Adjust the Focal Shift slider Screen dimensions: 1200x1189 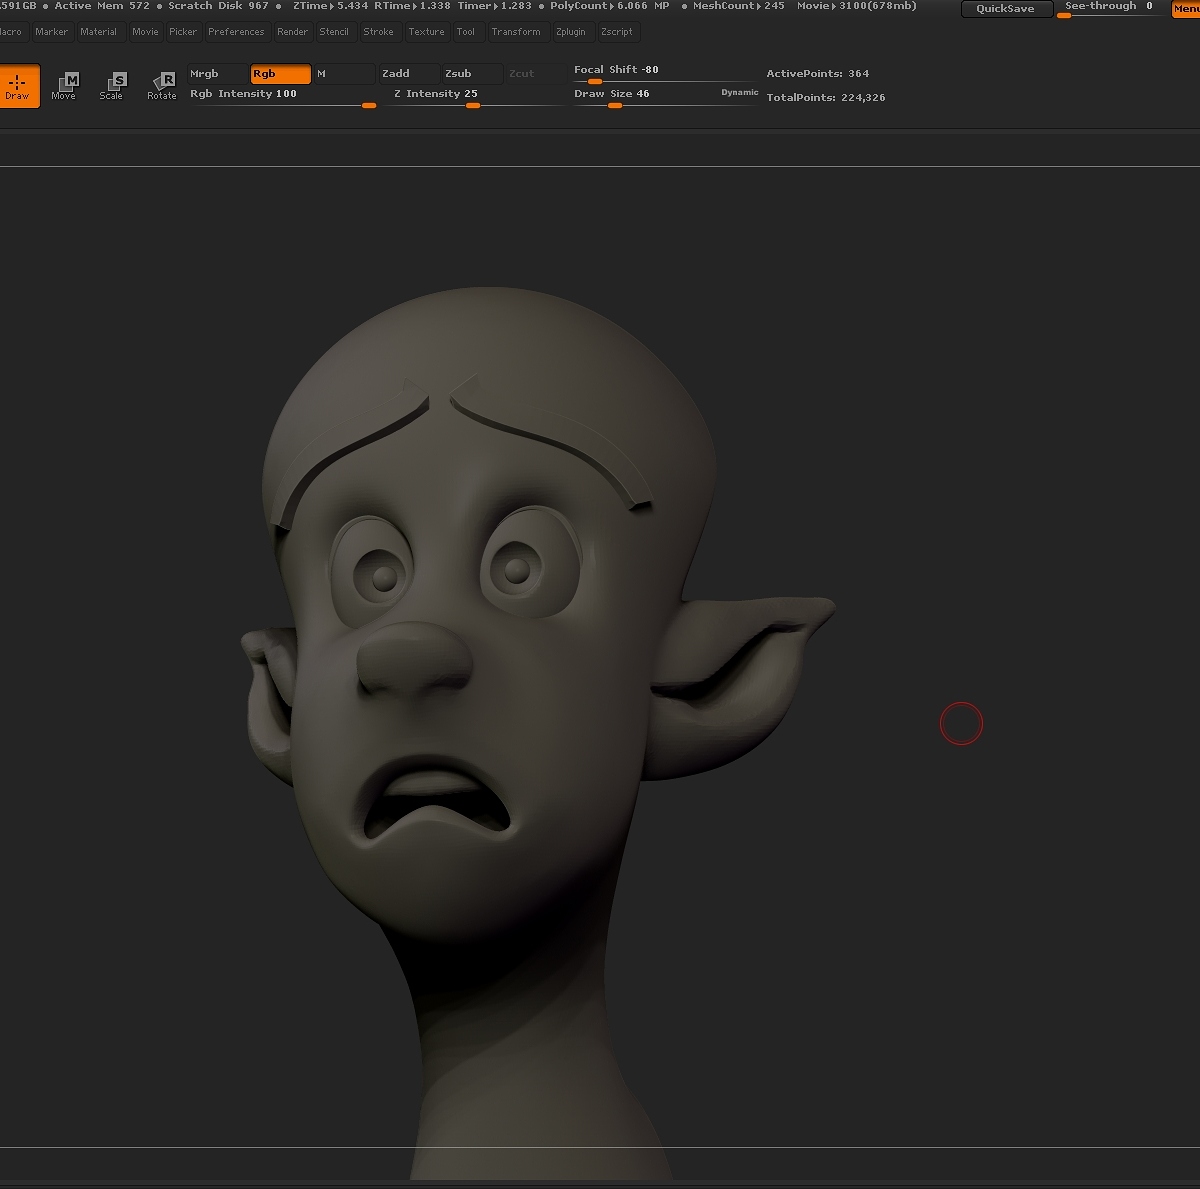(664, 73)
